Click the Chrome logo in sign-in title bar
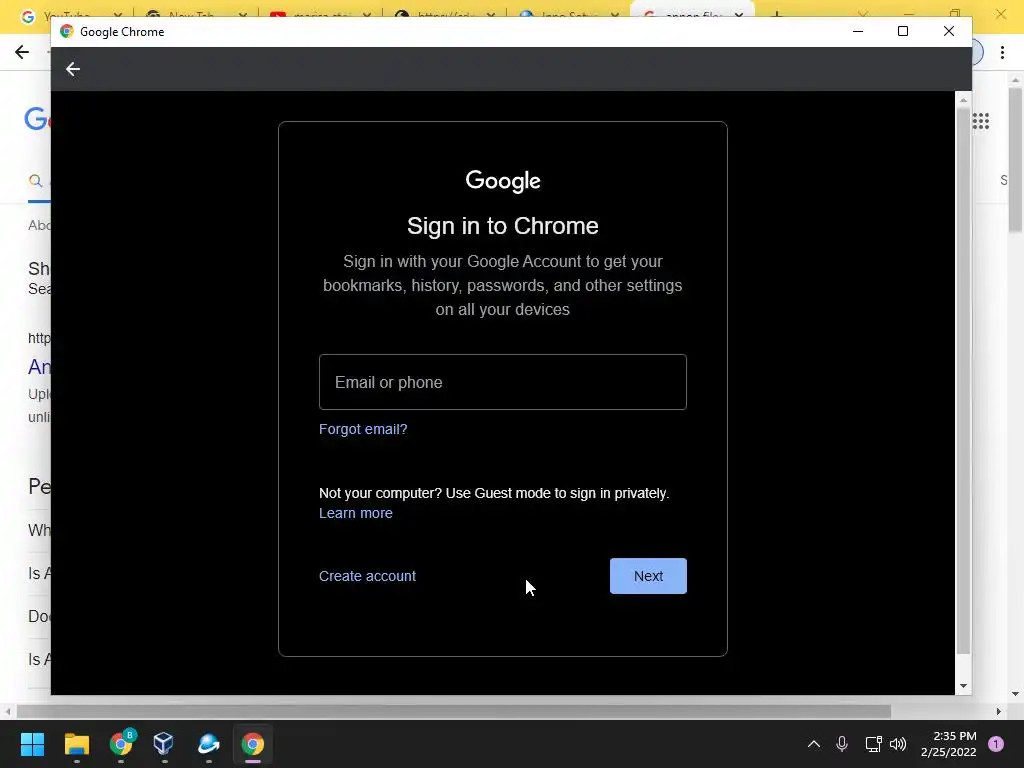 67,31
